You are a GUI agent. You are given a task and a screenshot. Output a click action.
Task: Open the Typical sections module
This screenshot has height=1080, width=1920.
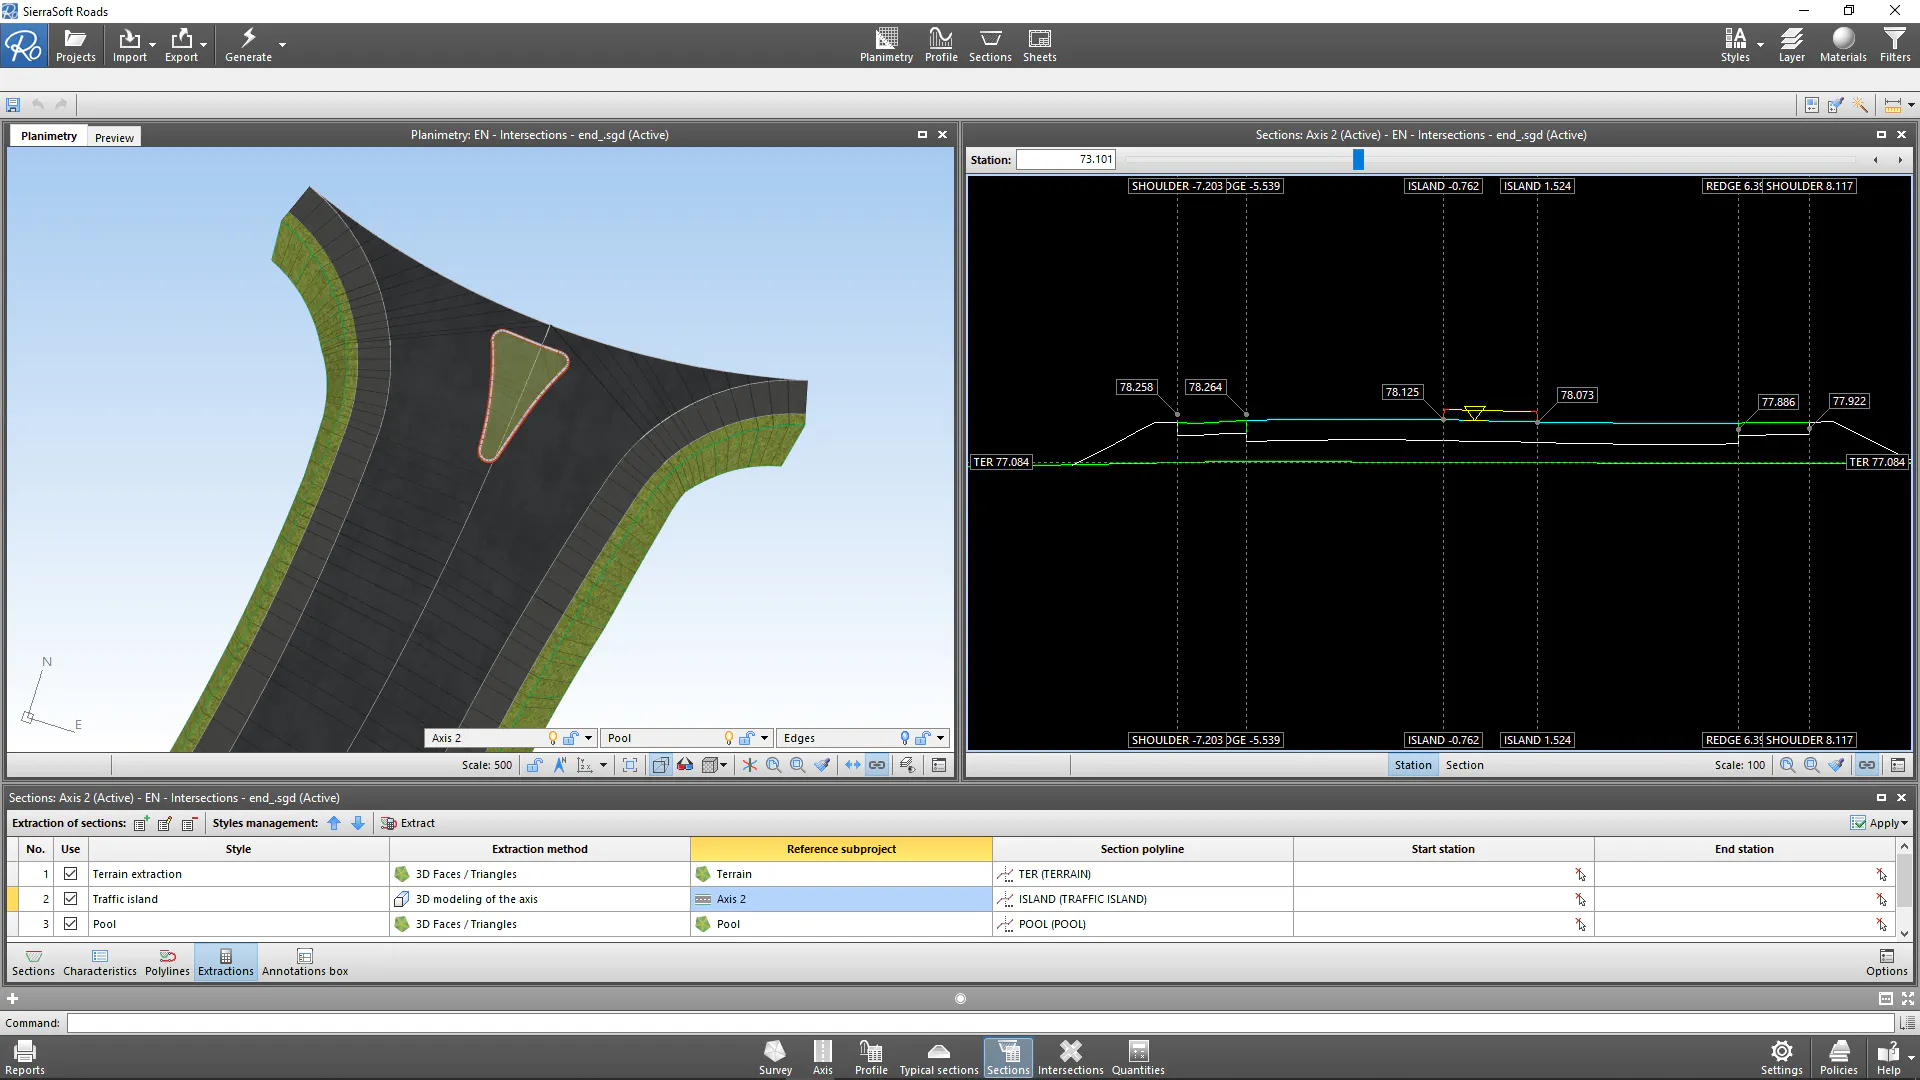pyautogui.click(x=938, y=1057)
